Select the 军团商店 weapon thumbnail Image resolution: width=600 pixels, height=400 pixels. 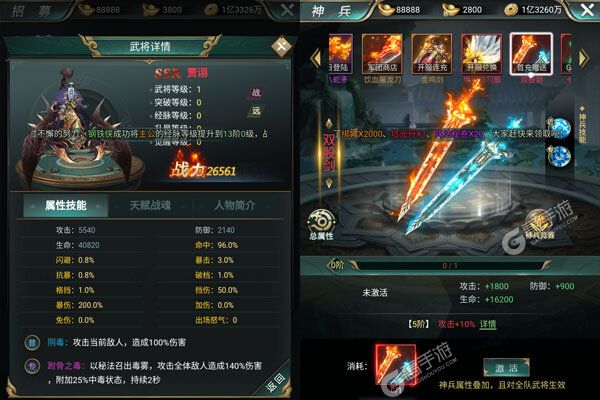point(382,54)
